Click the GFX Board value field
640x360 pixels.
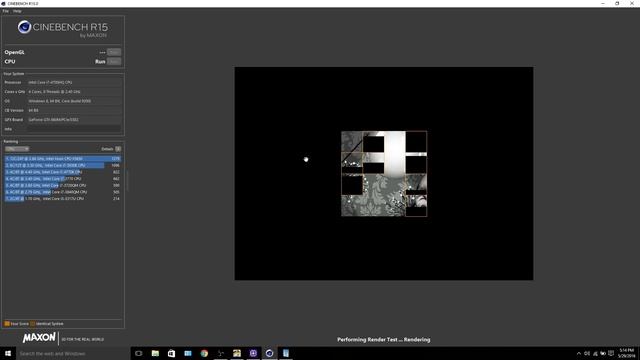click(x=74, y=120)
